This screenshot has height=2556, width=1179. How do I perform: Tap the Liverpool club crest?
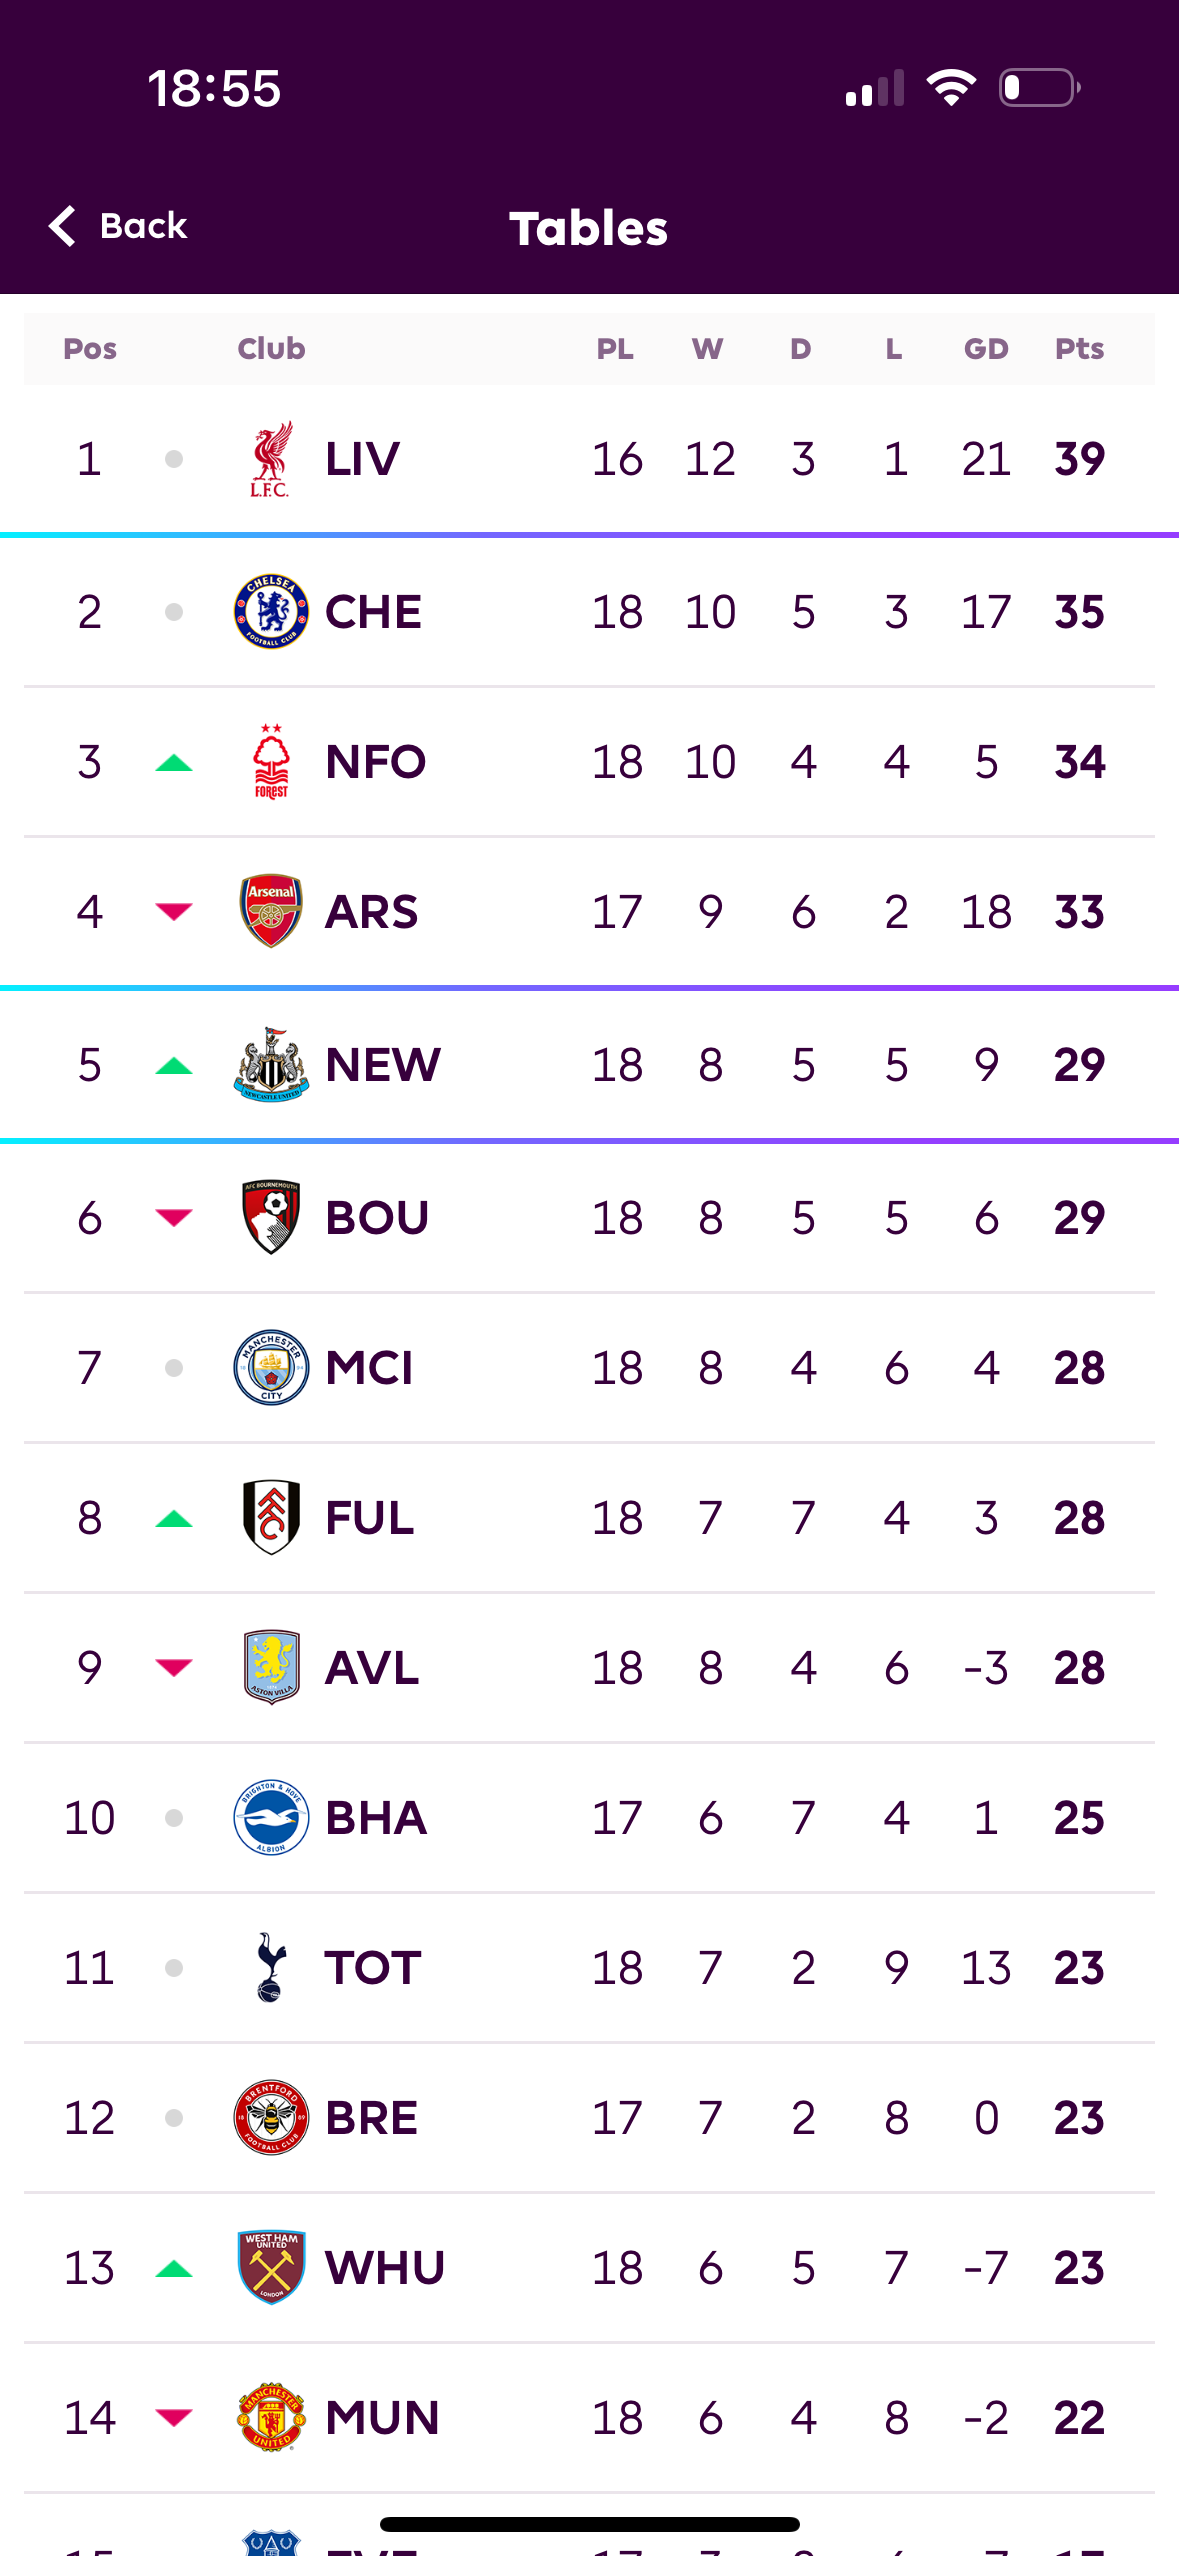coord(271,459)
